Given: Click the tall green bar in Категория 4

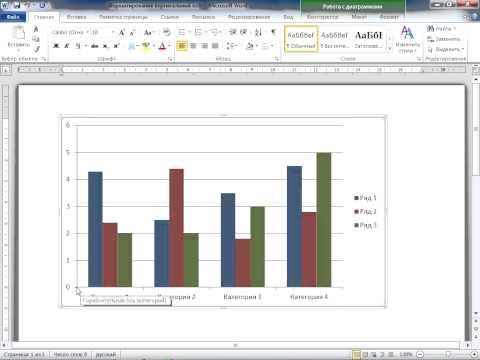Looking at the screenshot, I should tap(324, 220).
